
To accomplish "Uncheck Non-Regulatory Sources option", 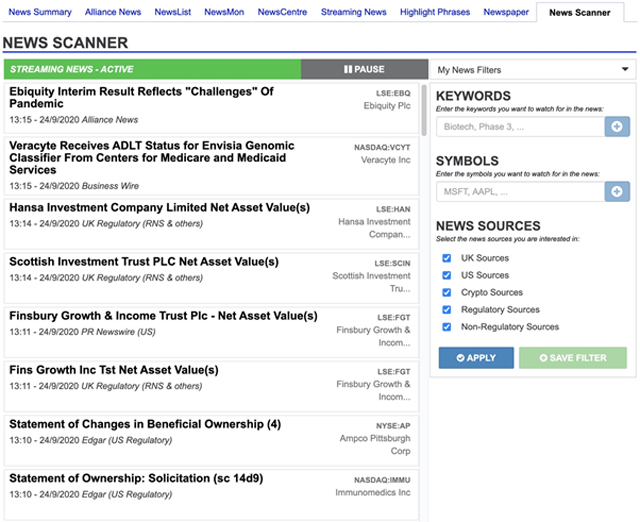I will (446, 327).
